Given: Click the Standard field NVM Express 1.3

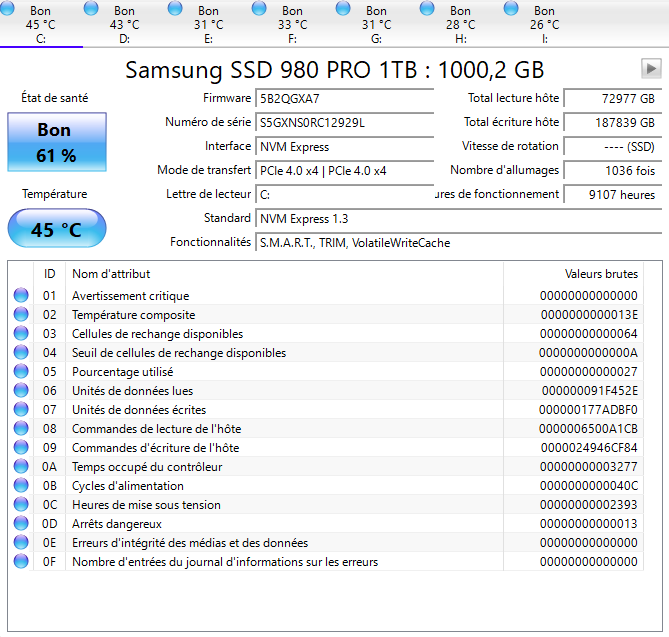Looking at the screenshot, I should coord(459,218).
